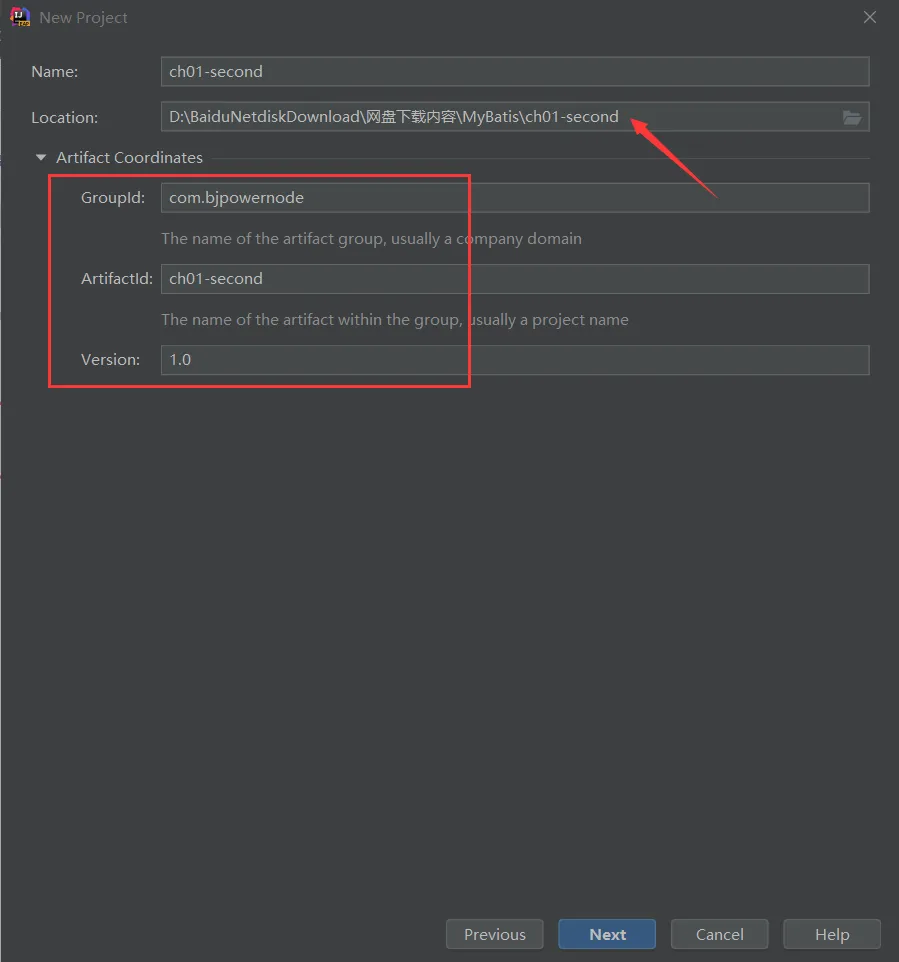Go to the Next wizard step
899x962 pixels.
(x=607, y=934)
